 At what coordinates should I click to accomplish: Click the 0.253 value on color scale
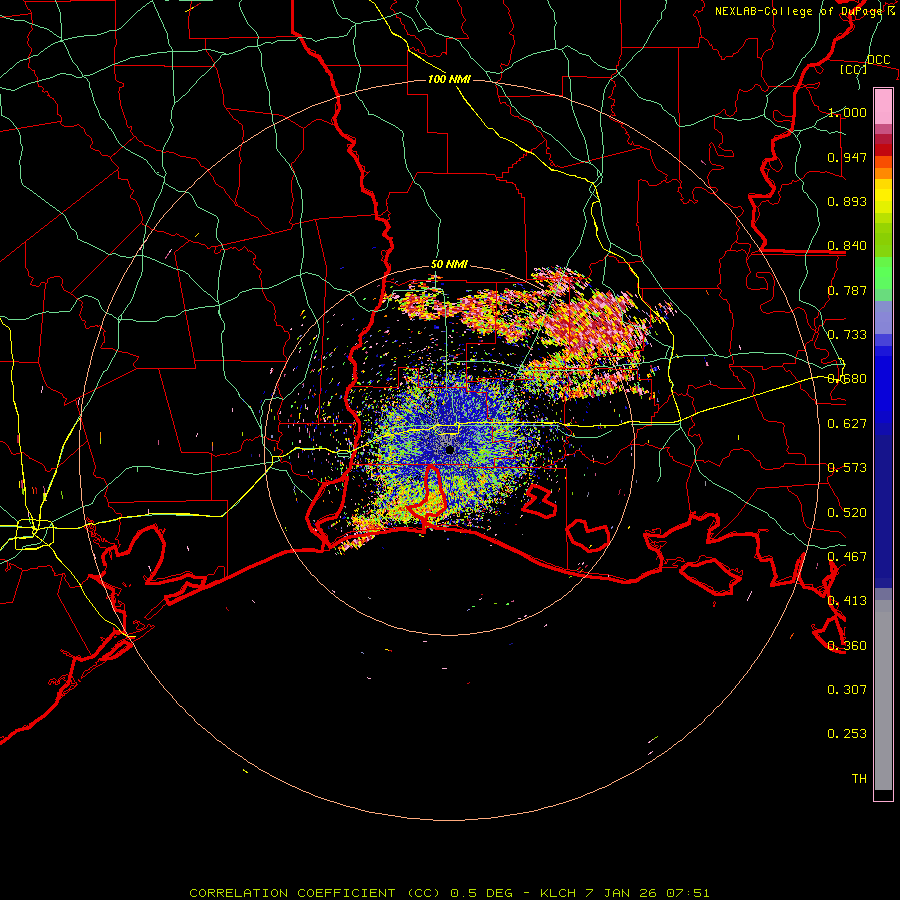click(x=847, y=734)
